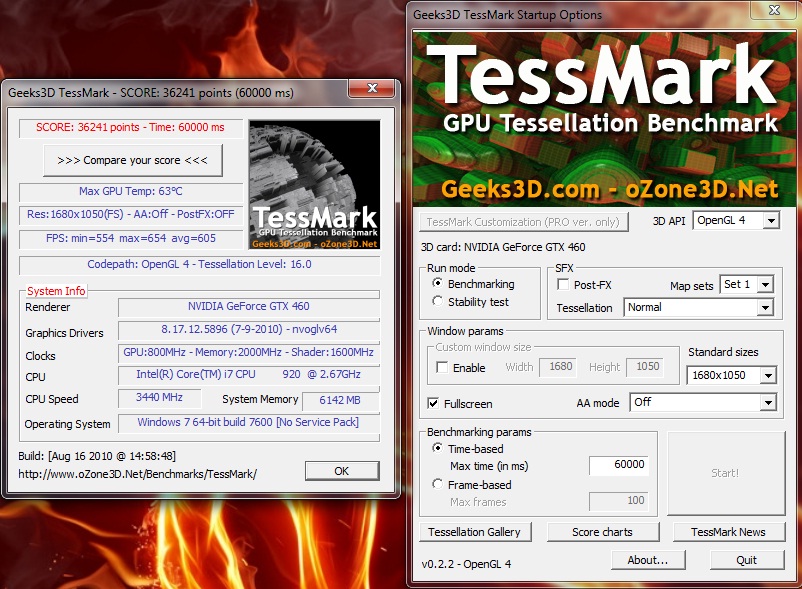Close the TessMark score results window
Image resolution: width=802 pixels, height=589 pixels.
[x=372, y=88]
